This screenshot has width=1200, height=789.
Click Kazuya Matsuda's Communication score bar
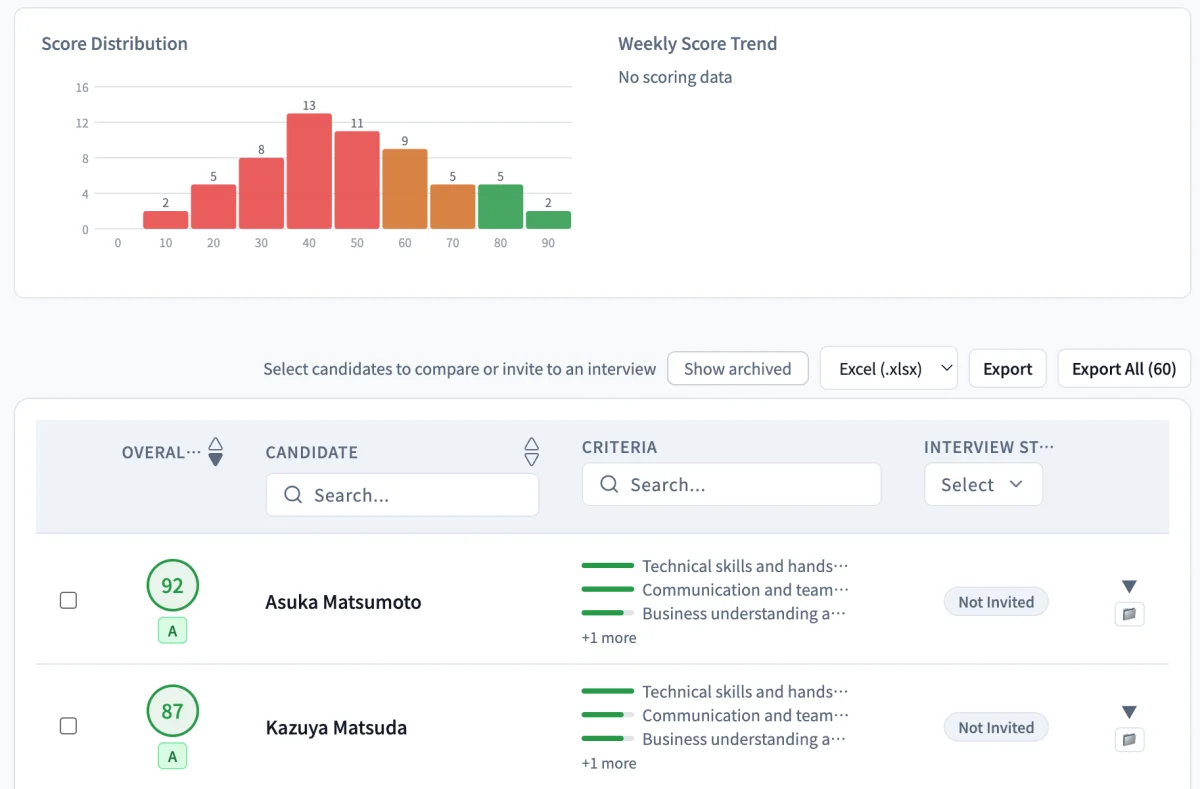(x=608, y=715)
